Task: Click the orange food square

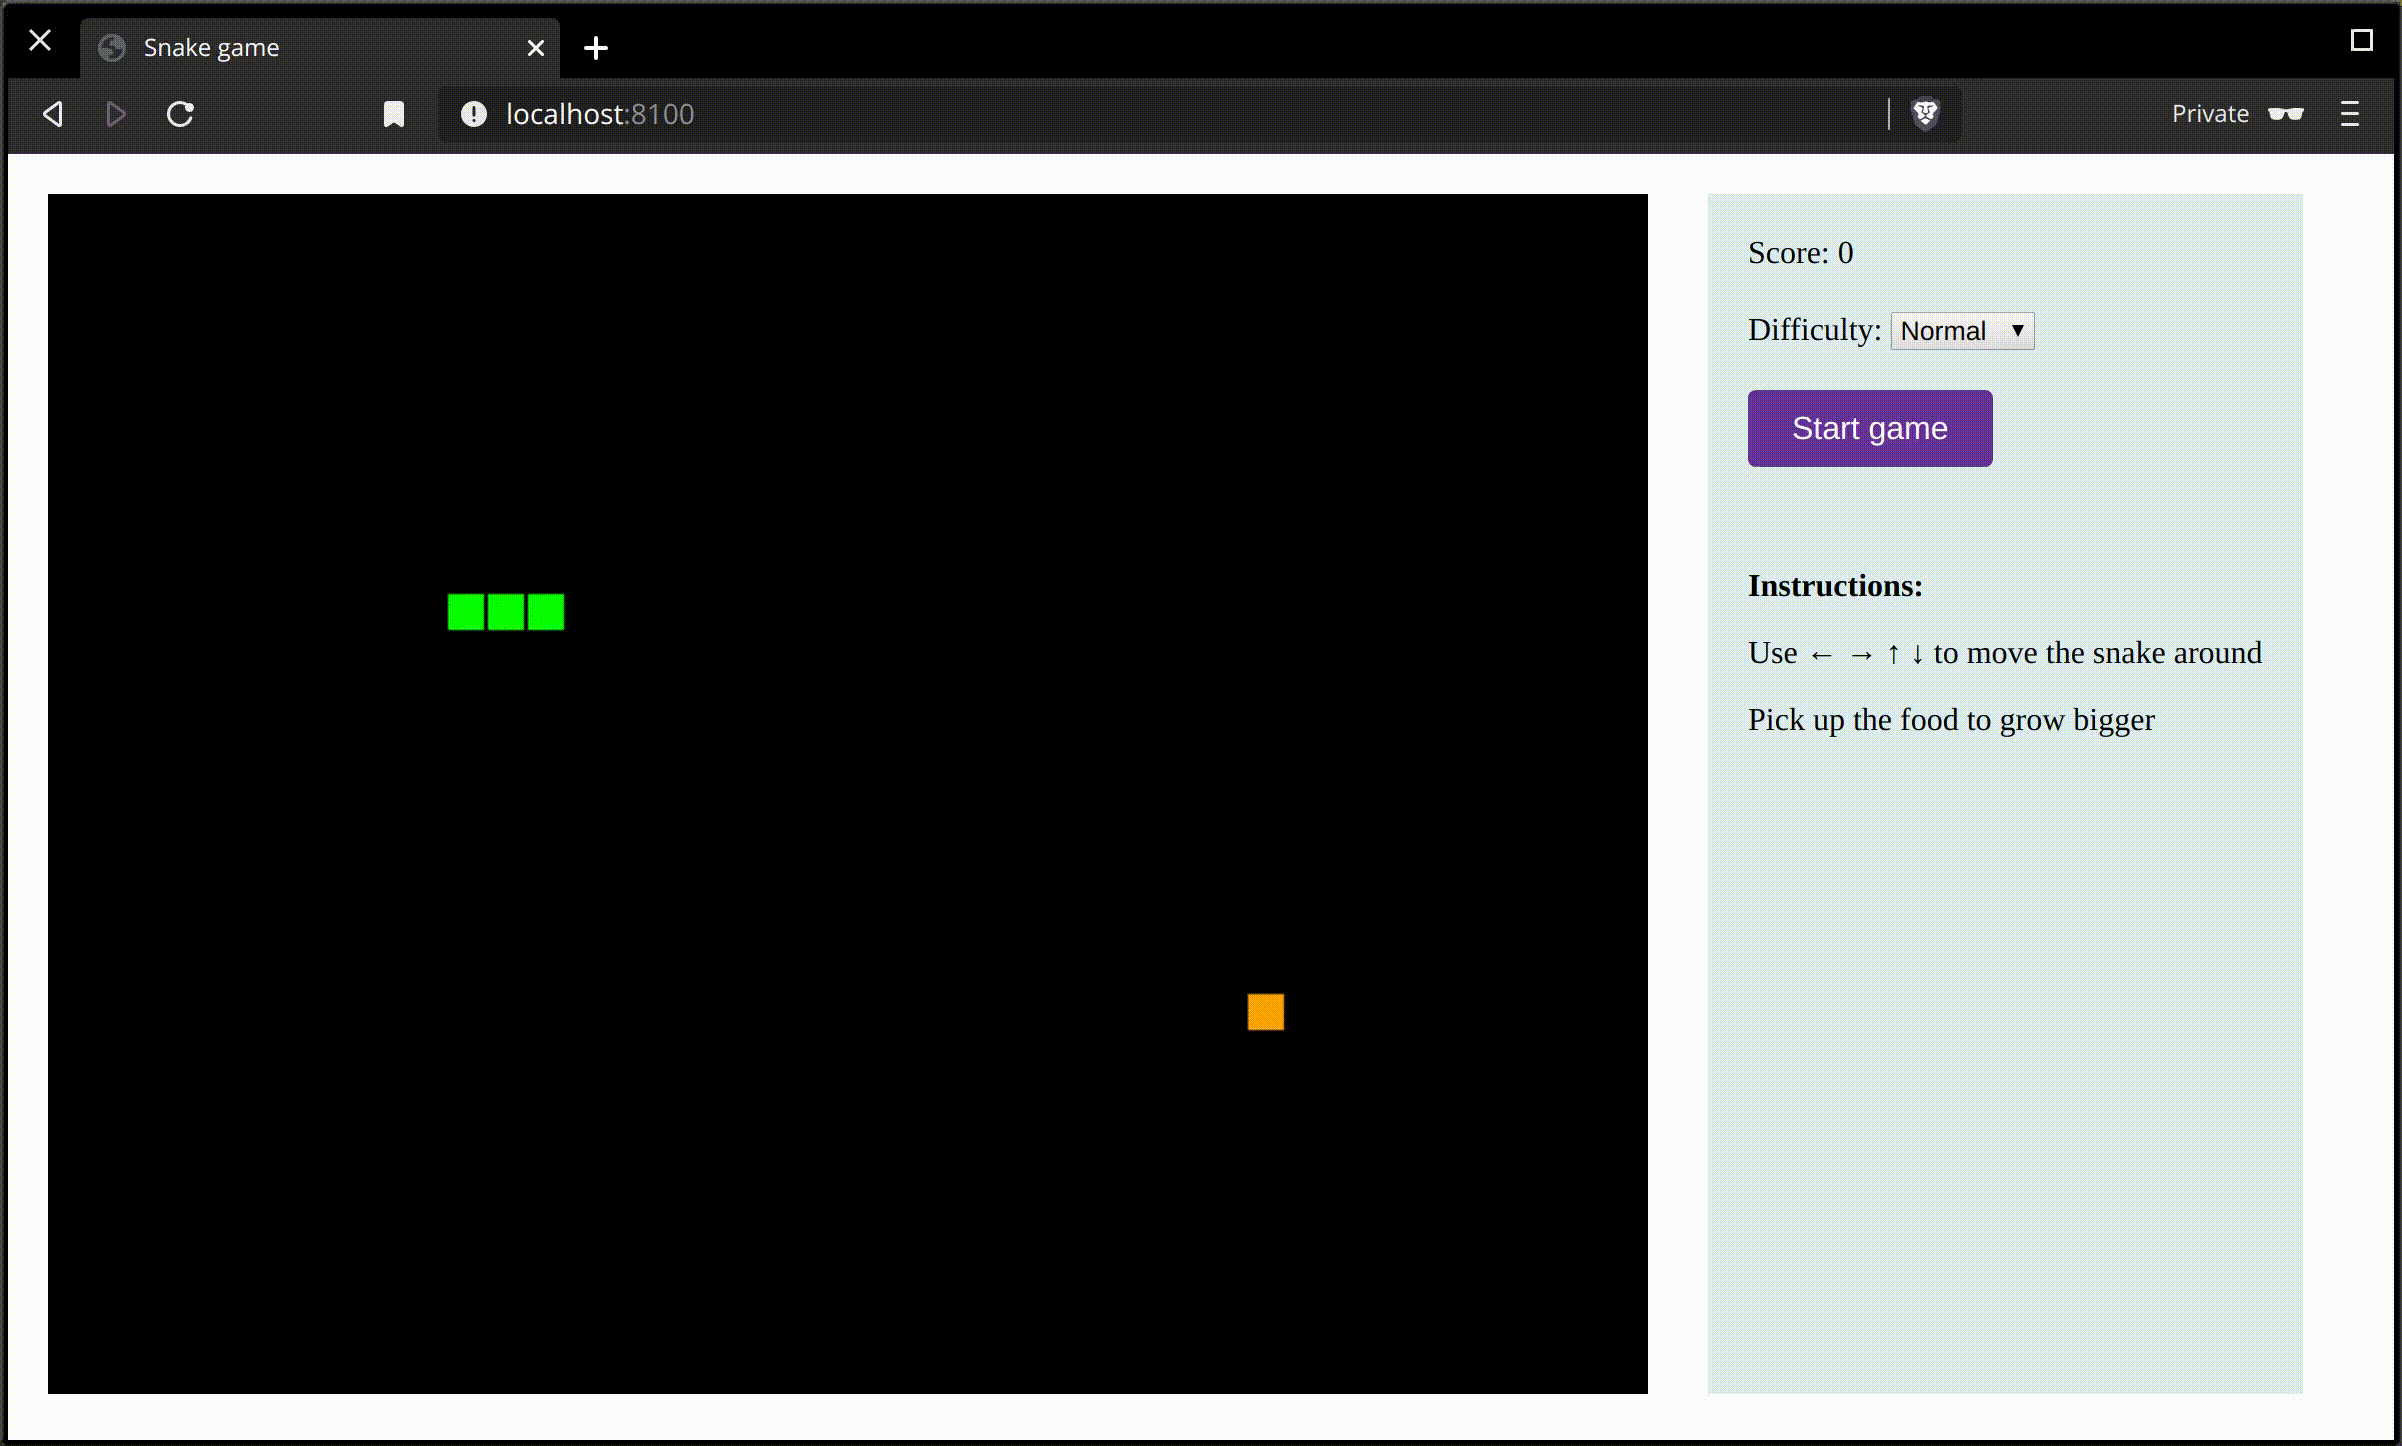Action: tap(1265, 1012)
